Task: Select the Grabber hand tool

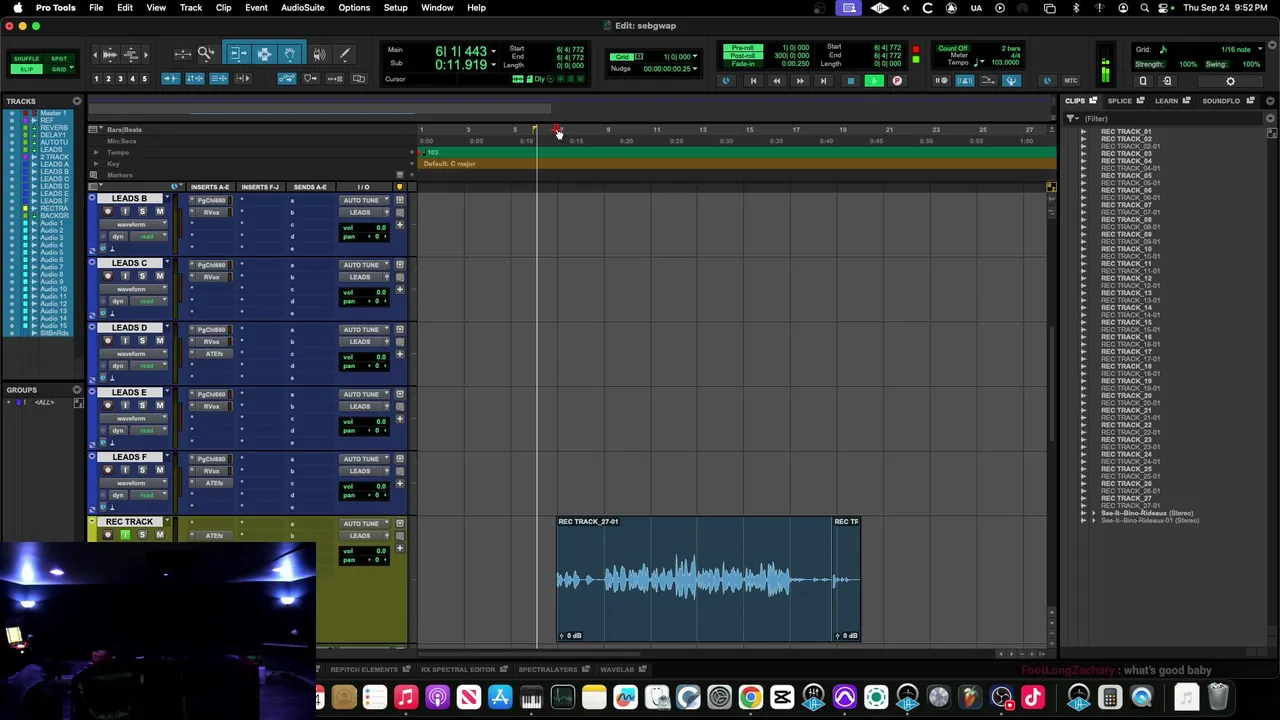Action: (290, 54)
